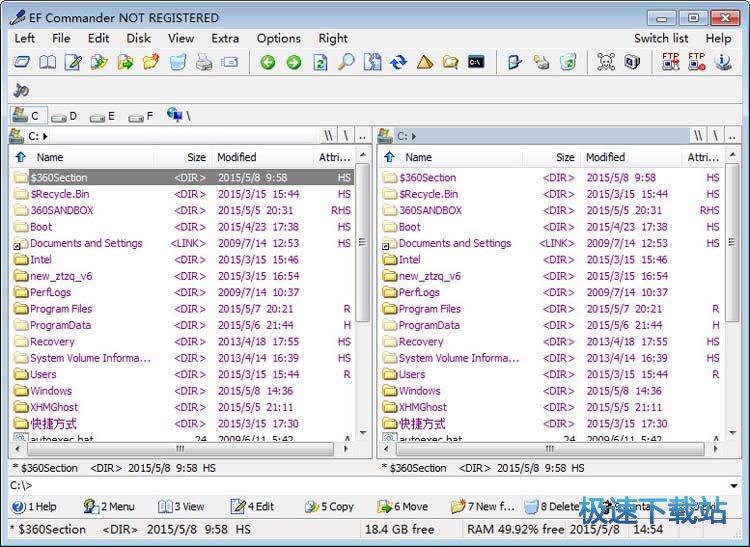Viewport: 750px width, 547px height.
Task: Click the yellow triangle toolbar icon
Action: pos(424,62)
